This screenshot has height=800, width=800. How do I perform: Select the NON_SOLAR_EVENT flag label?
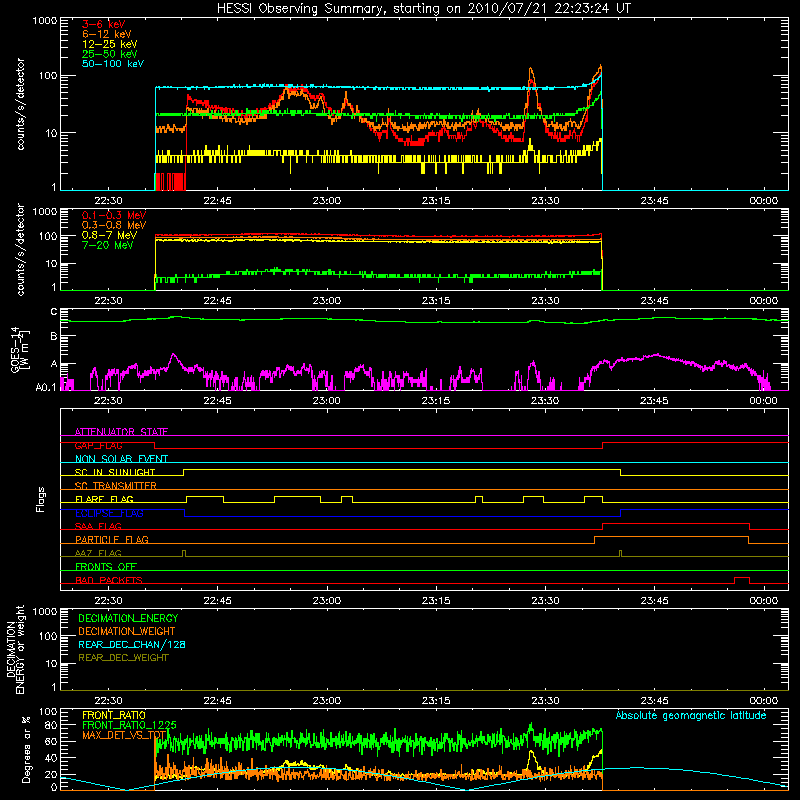coord(121,459)
